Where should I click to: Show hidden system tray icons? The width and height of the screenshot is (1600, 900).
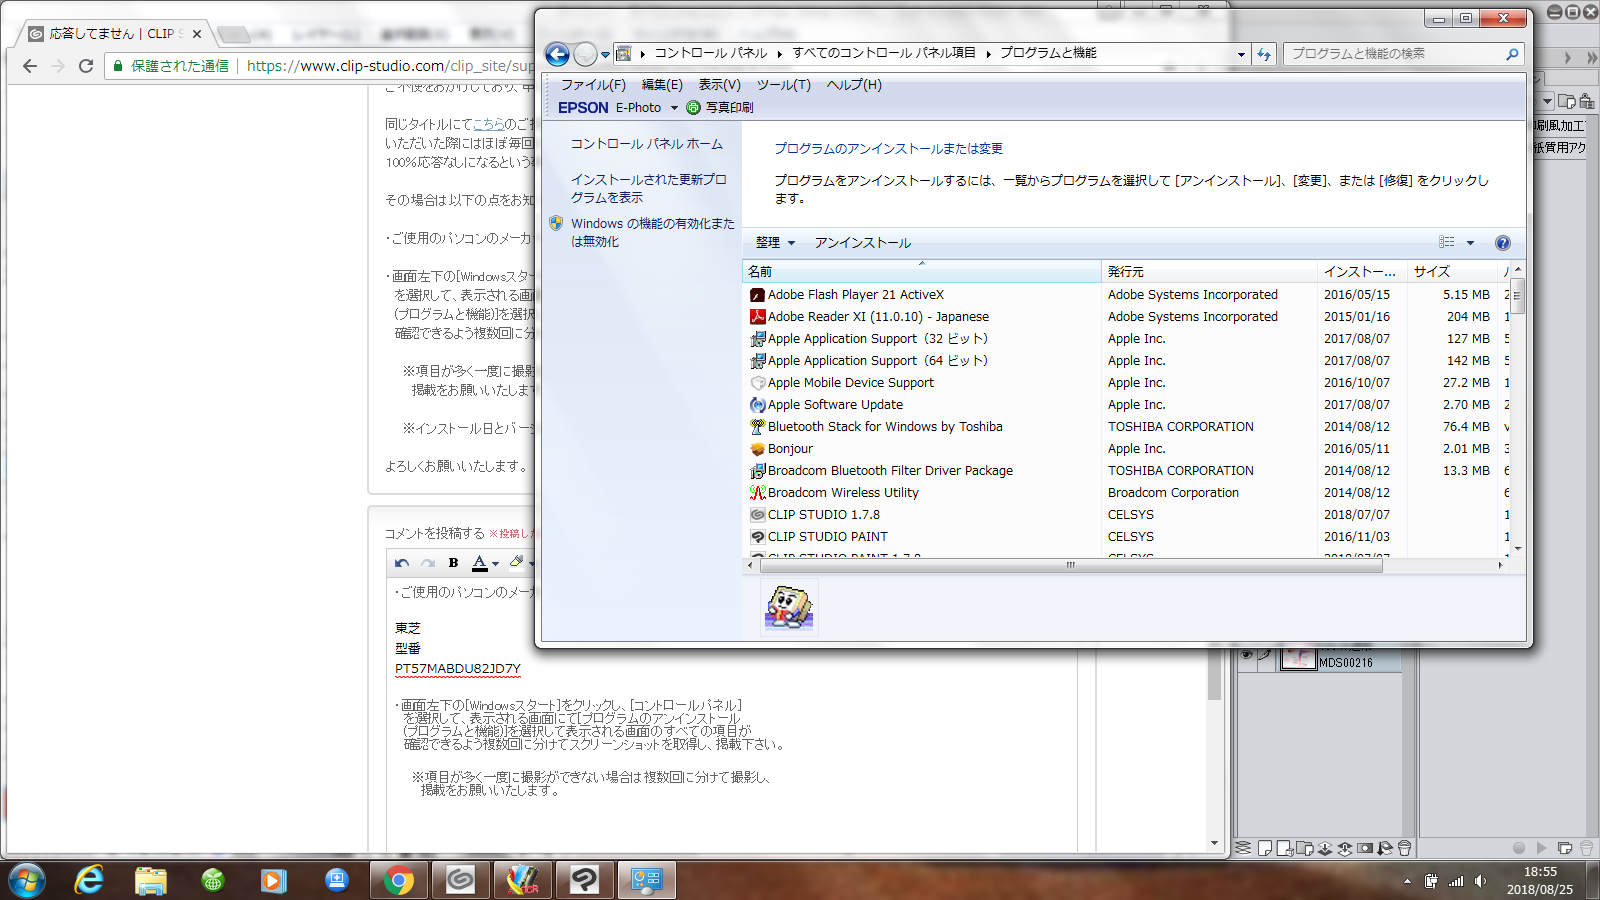(1407, 881)
